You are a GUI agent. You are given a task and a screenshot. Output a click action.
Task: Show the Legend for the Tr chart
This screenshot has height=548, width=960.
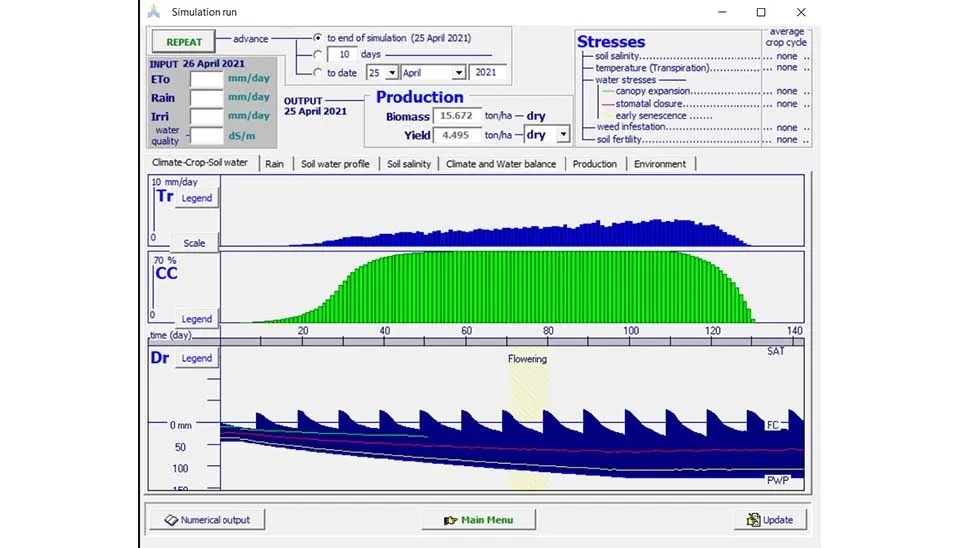[x=196, y=198]
